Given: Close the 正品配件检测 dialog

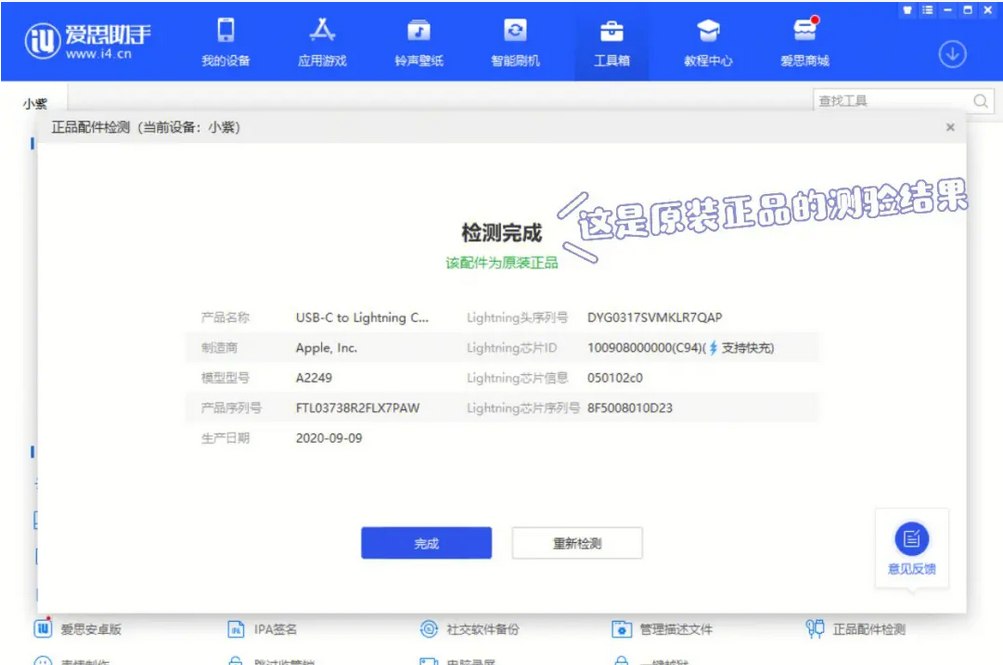Looking at the screenshot, I should [951, 127].
